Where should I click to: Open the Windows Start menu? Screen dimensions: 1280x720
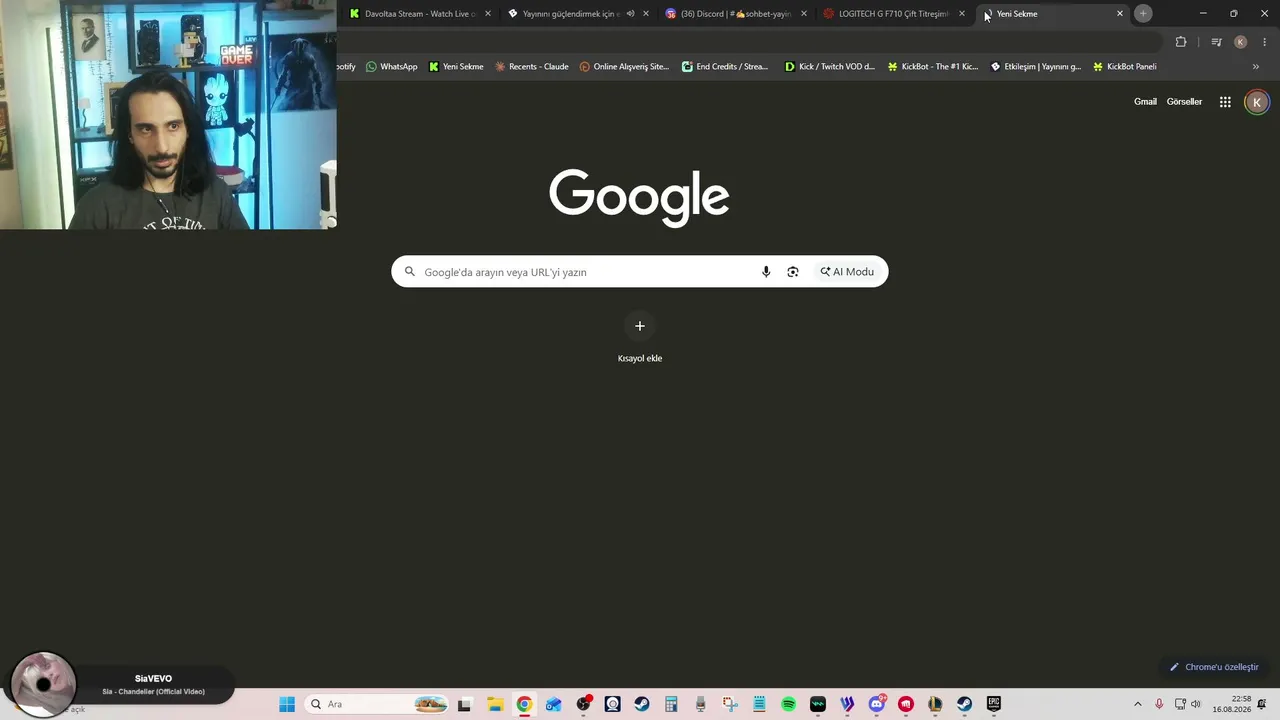(x=287, y=704)
